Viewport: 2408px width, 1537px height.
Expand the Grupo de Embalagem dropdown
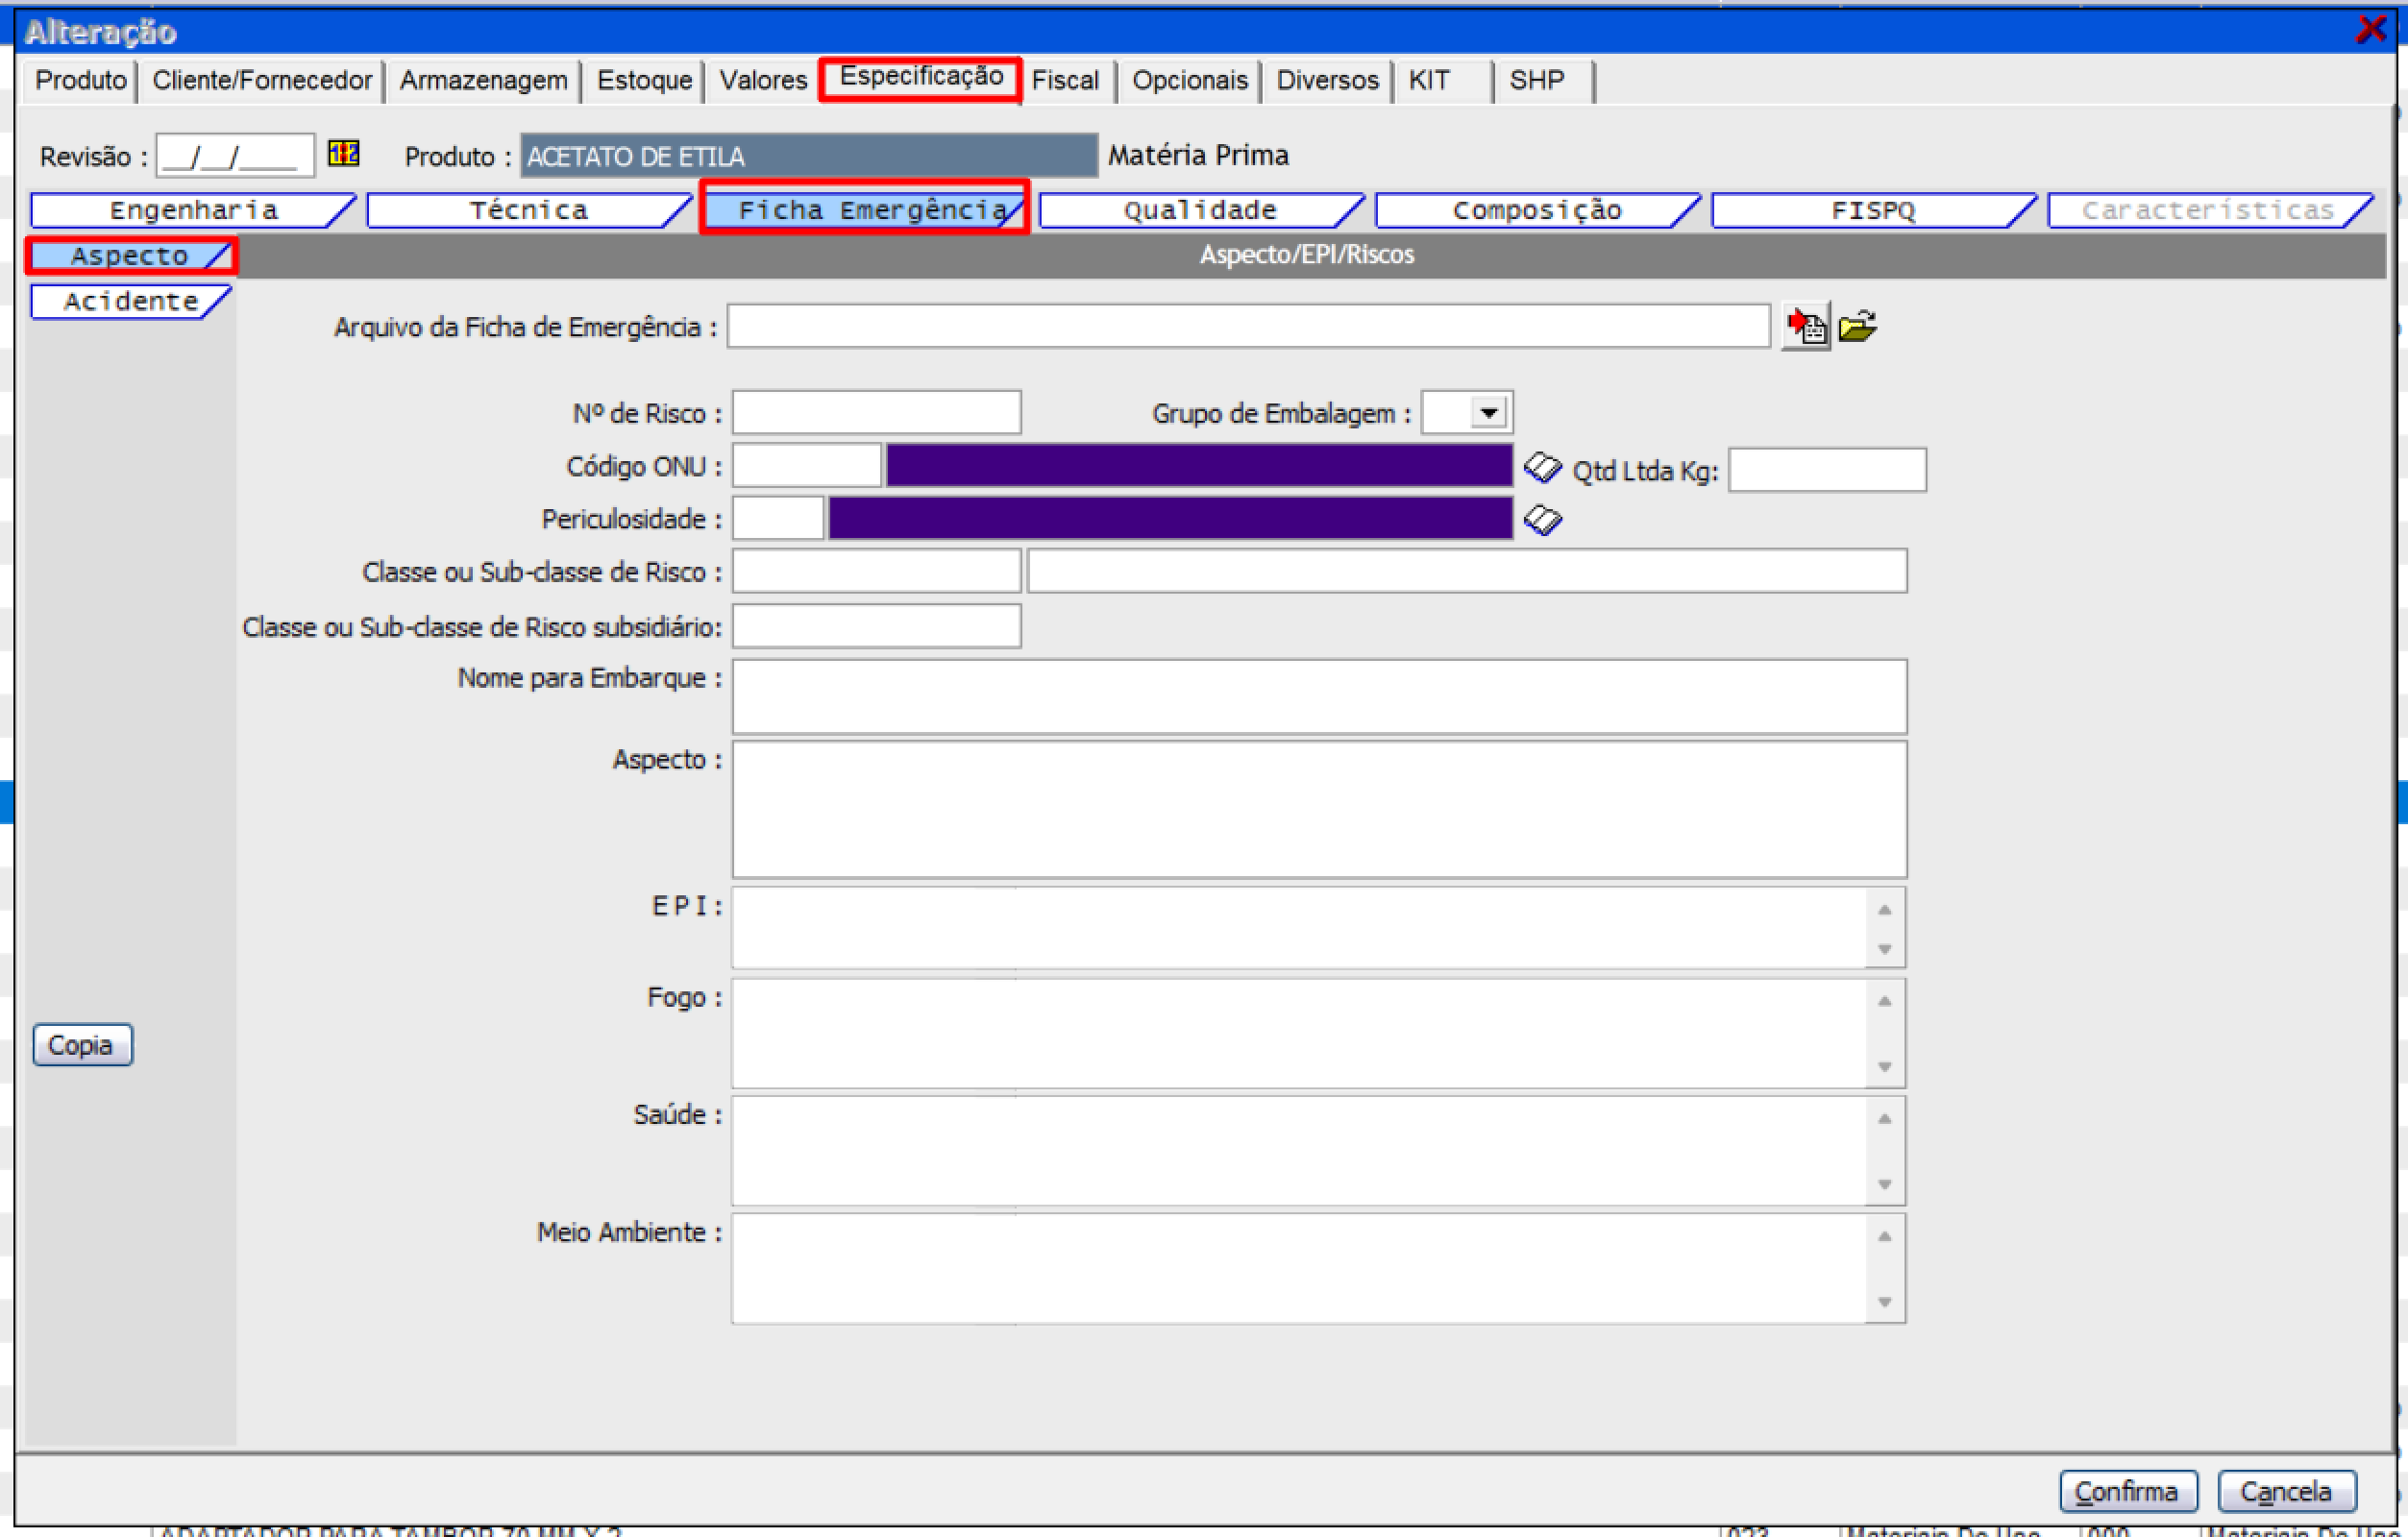[1488, 413]
